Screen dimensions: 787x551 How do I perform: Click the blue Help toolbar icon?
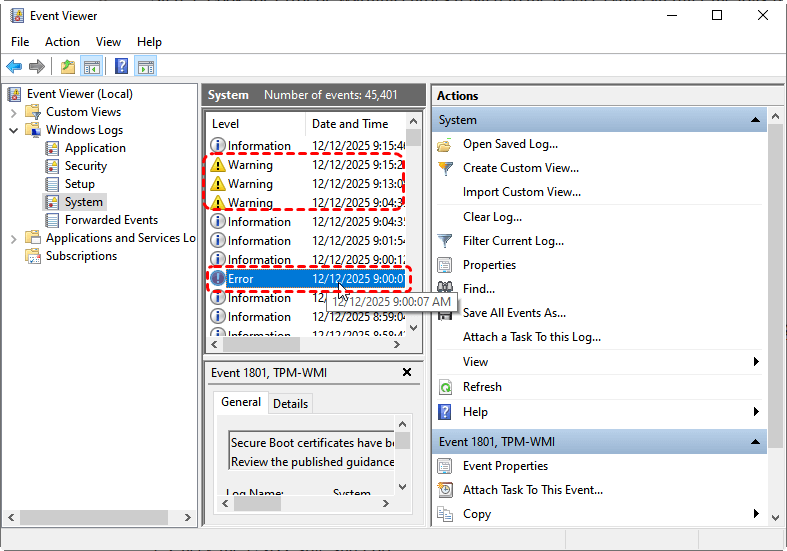[x=120, y=67]
